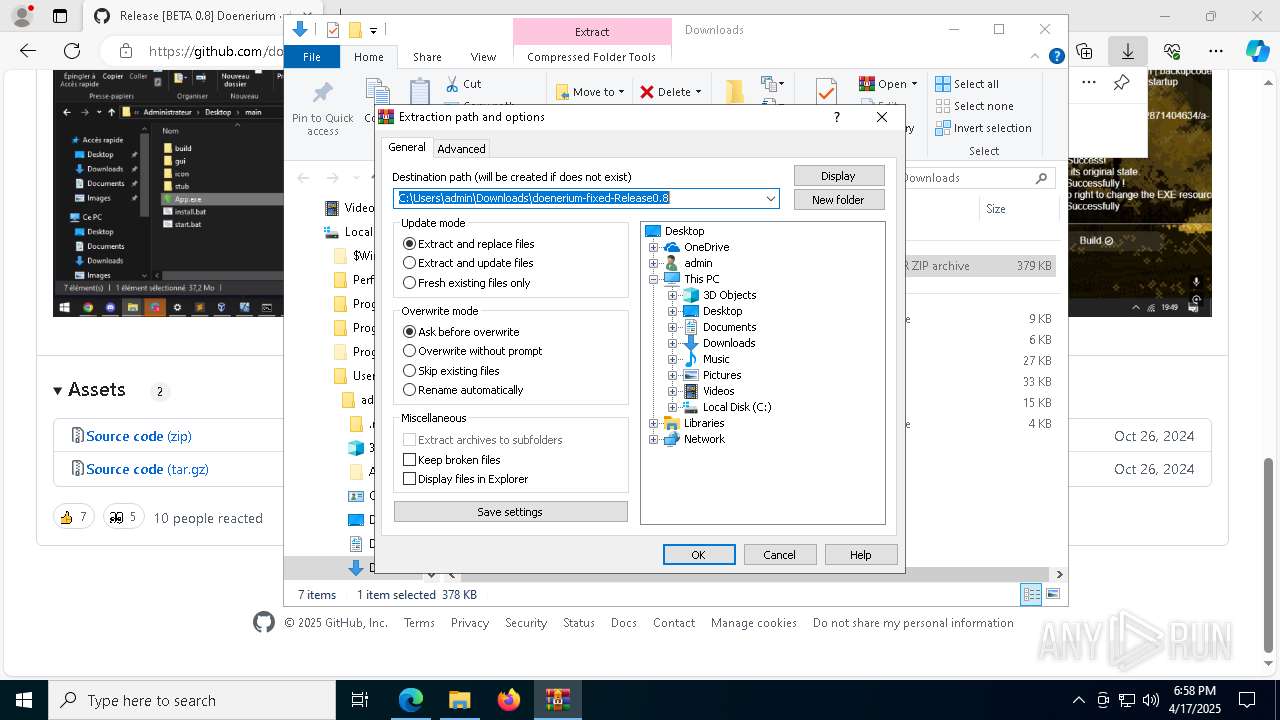Open the General tab
This screenshot has width=1280, height=720.
coord(407,147)
